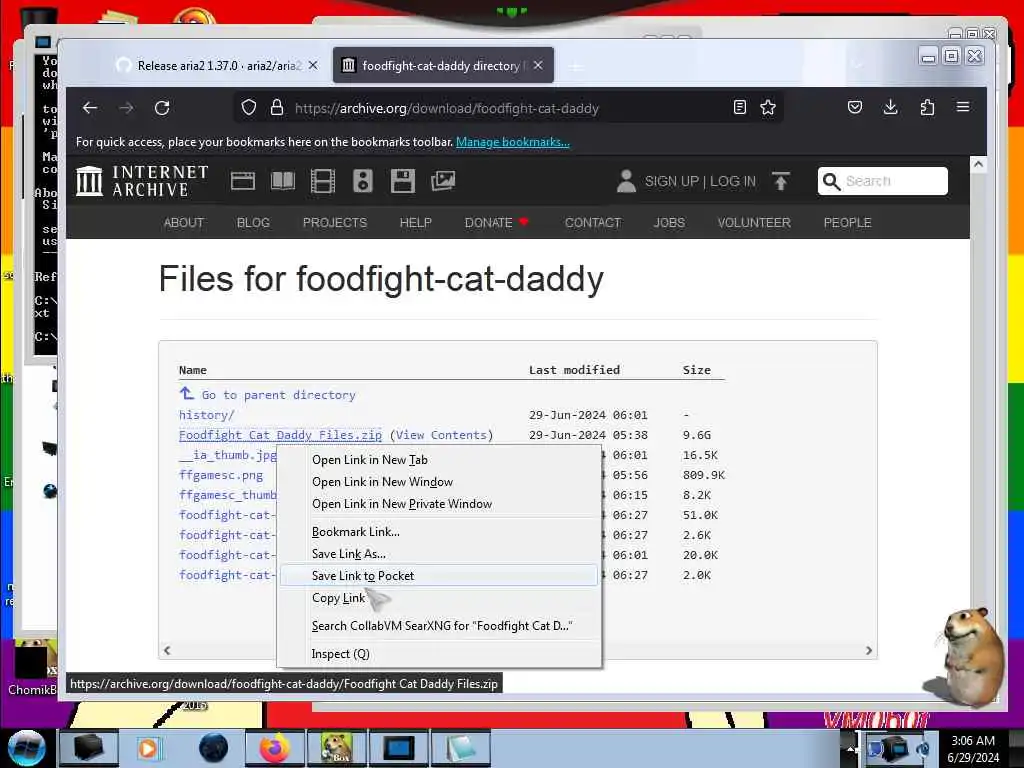Click the Manage bookmarks... link
Viewport: 1024px width, 768px height.
click(x=513, y=142)
